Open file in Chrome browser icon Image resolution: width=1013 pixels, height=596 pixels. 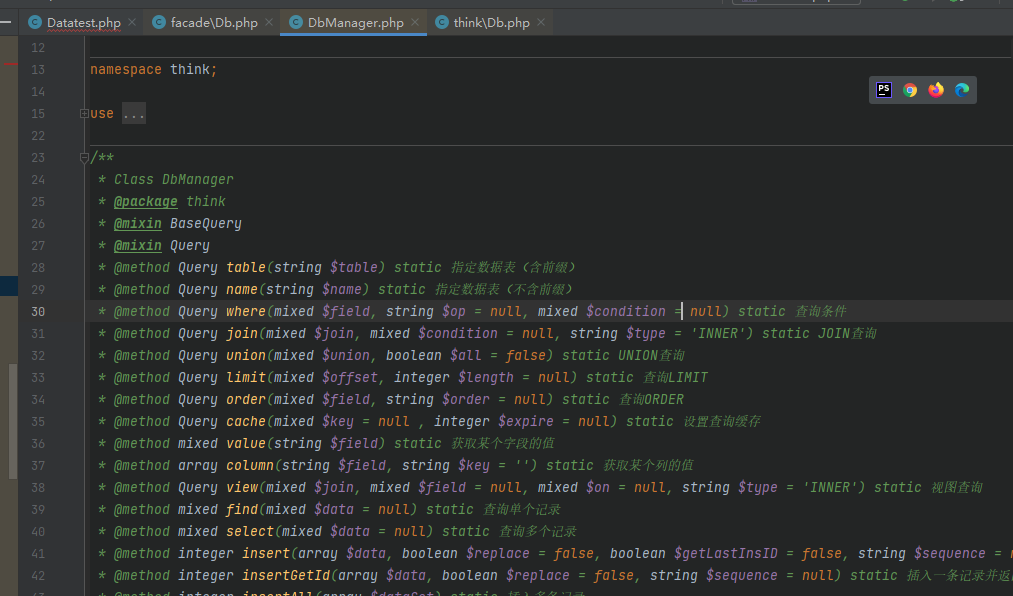tap(910, 90)
